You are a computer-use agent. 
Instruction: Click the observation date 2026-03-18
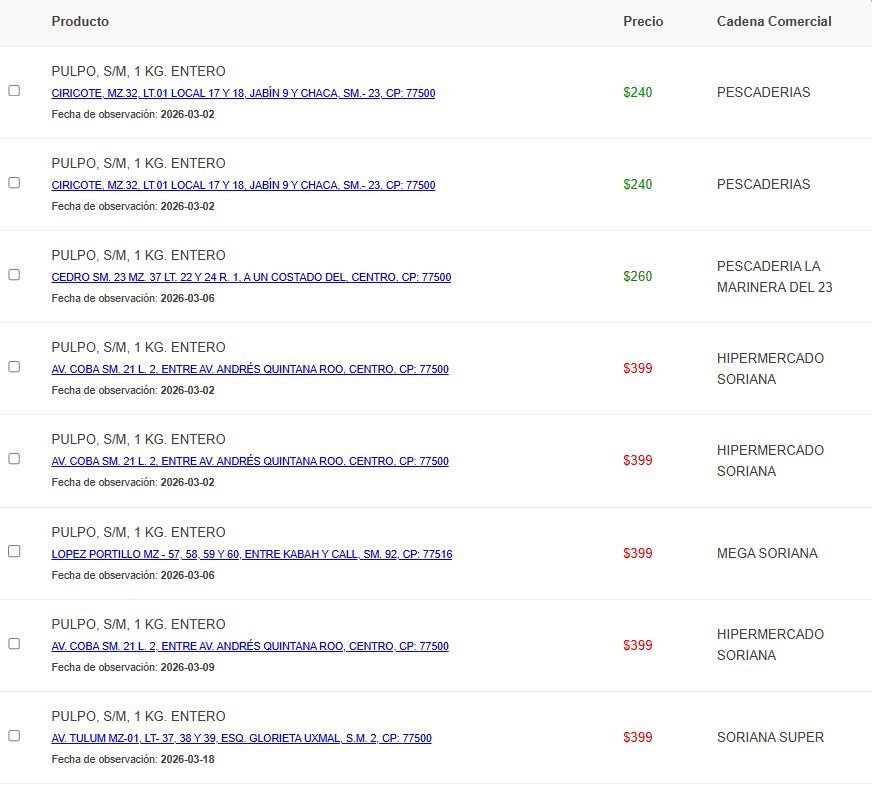(x=187, y=759)
